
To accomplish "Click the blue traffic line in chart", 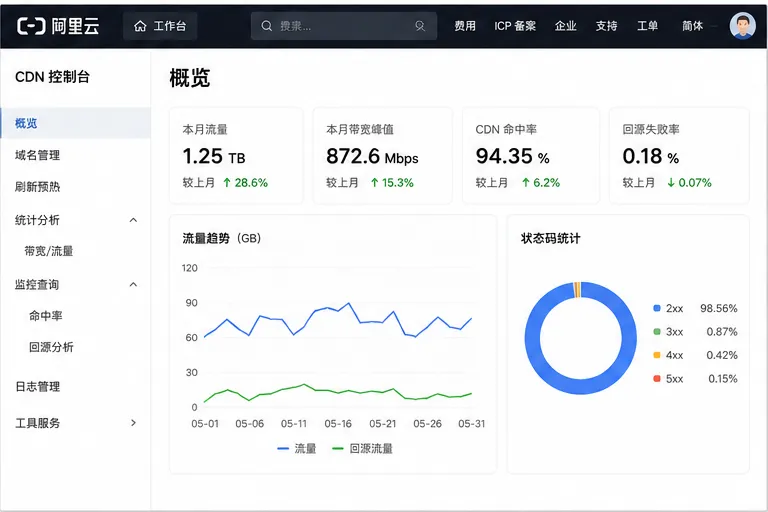I will click(338, 311).
